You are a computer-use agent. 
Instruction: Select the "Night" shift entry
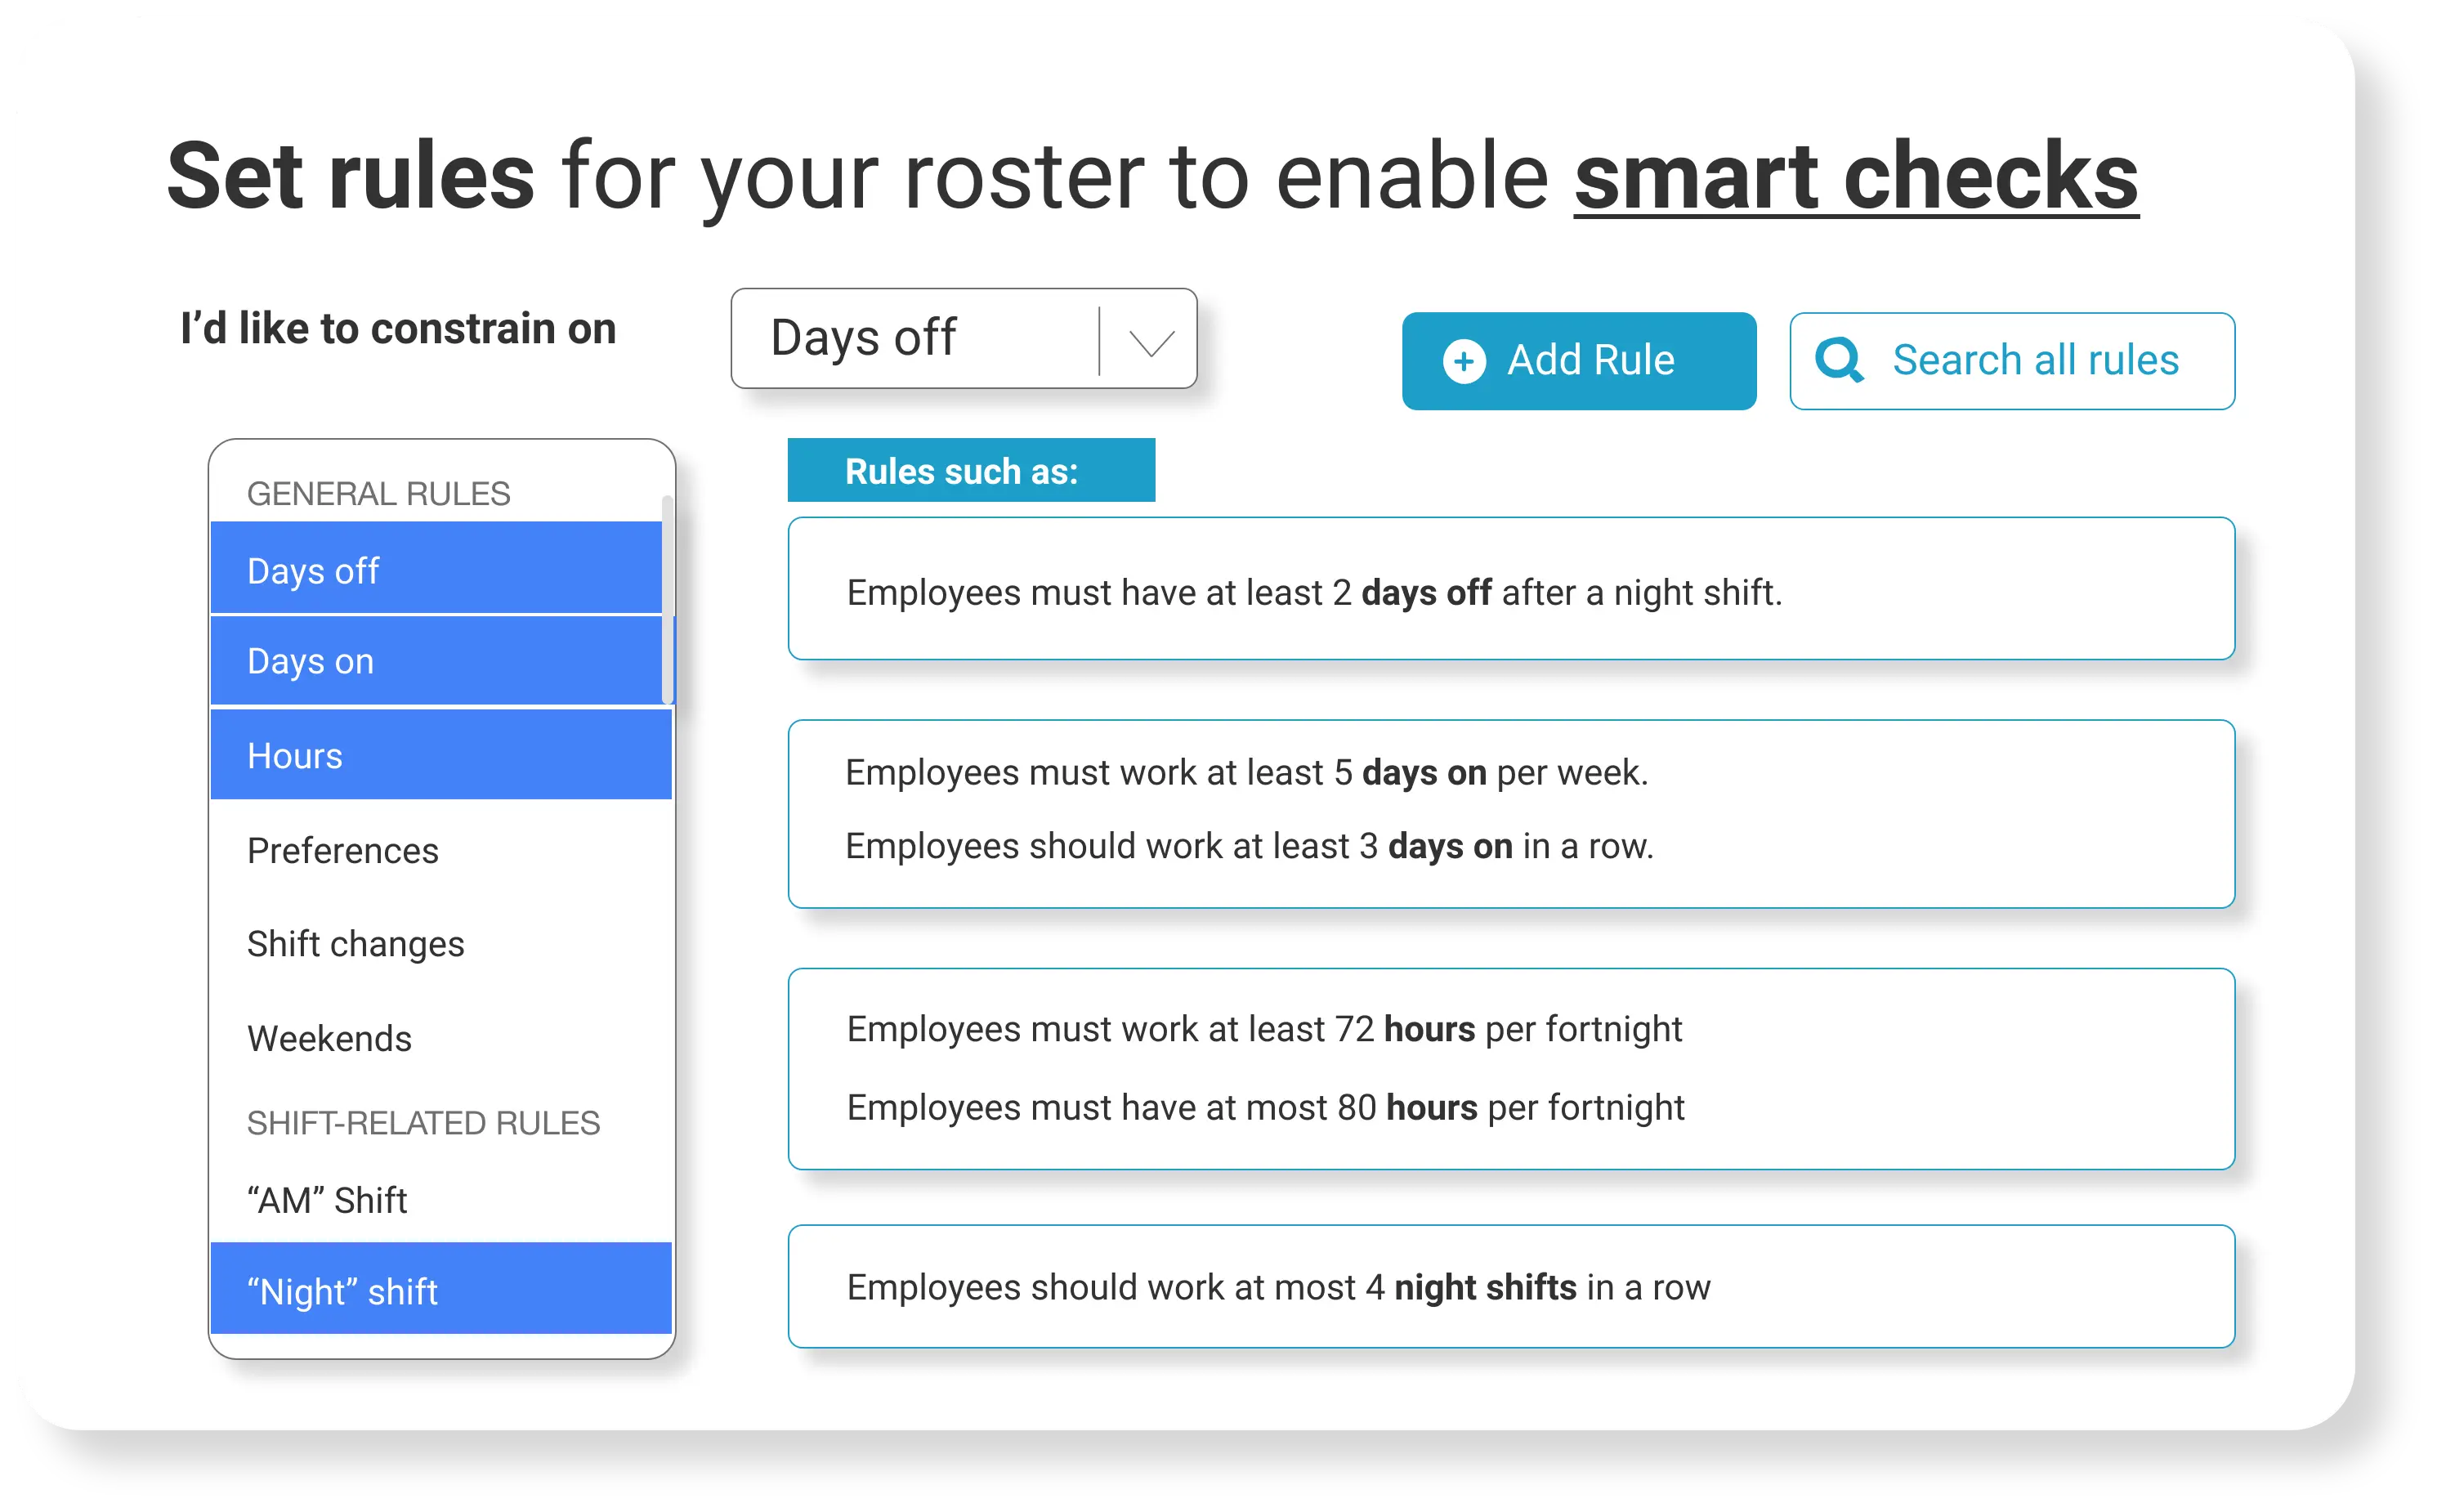441,1290
